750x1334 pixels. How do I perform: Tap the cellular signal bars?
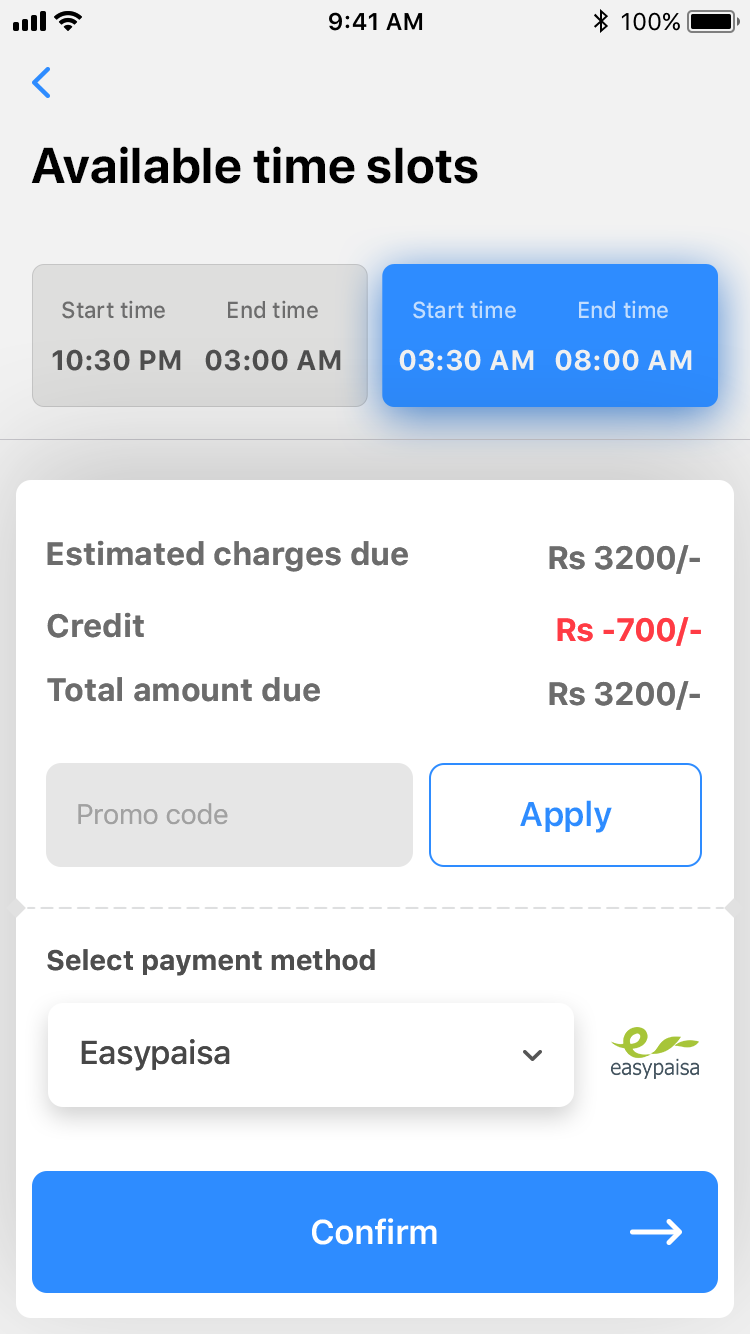(x=30, y=21)
